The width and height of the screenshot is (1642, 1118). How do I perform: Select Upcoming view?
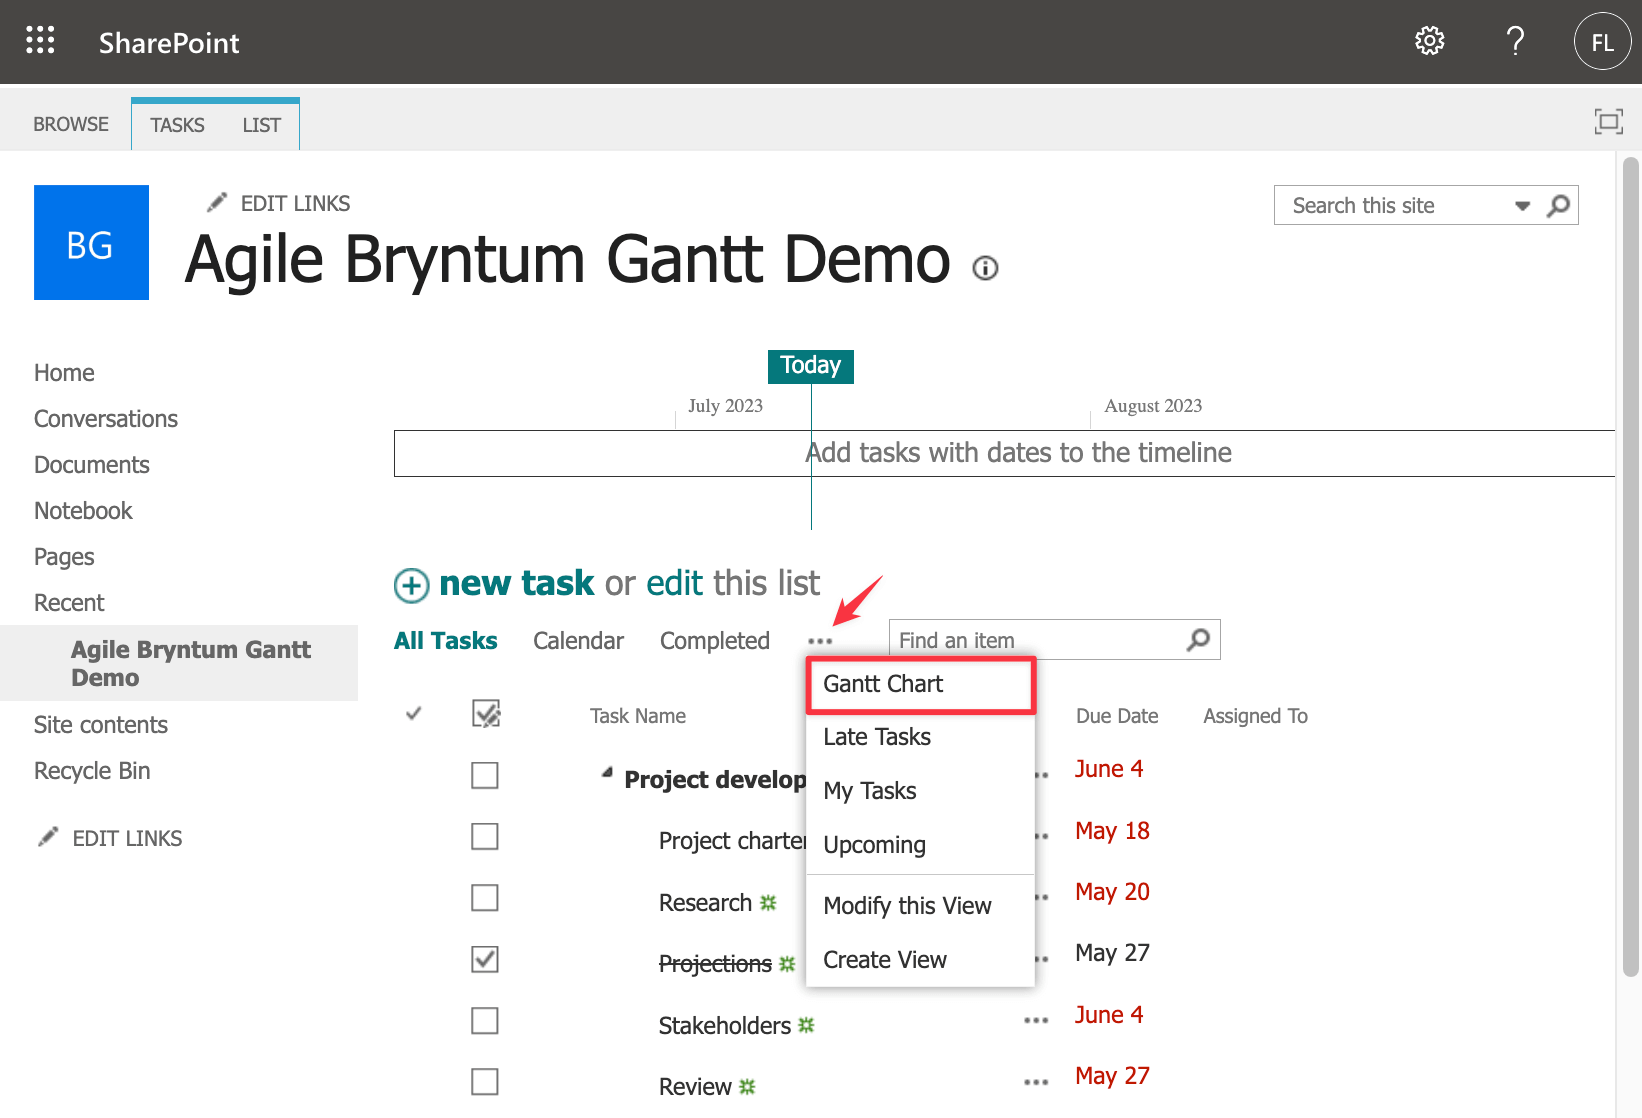point(920,845)
